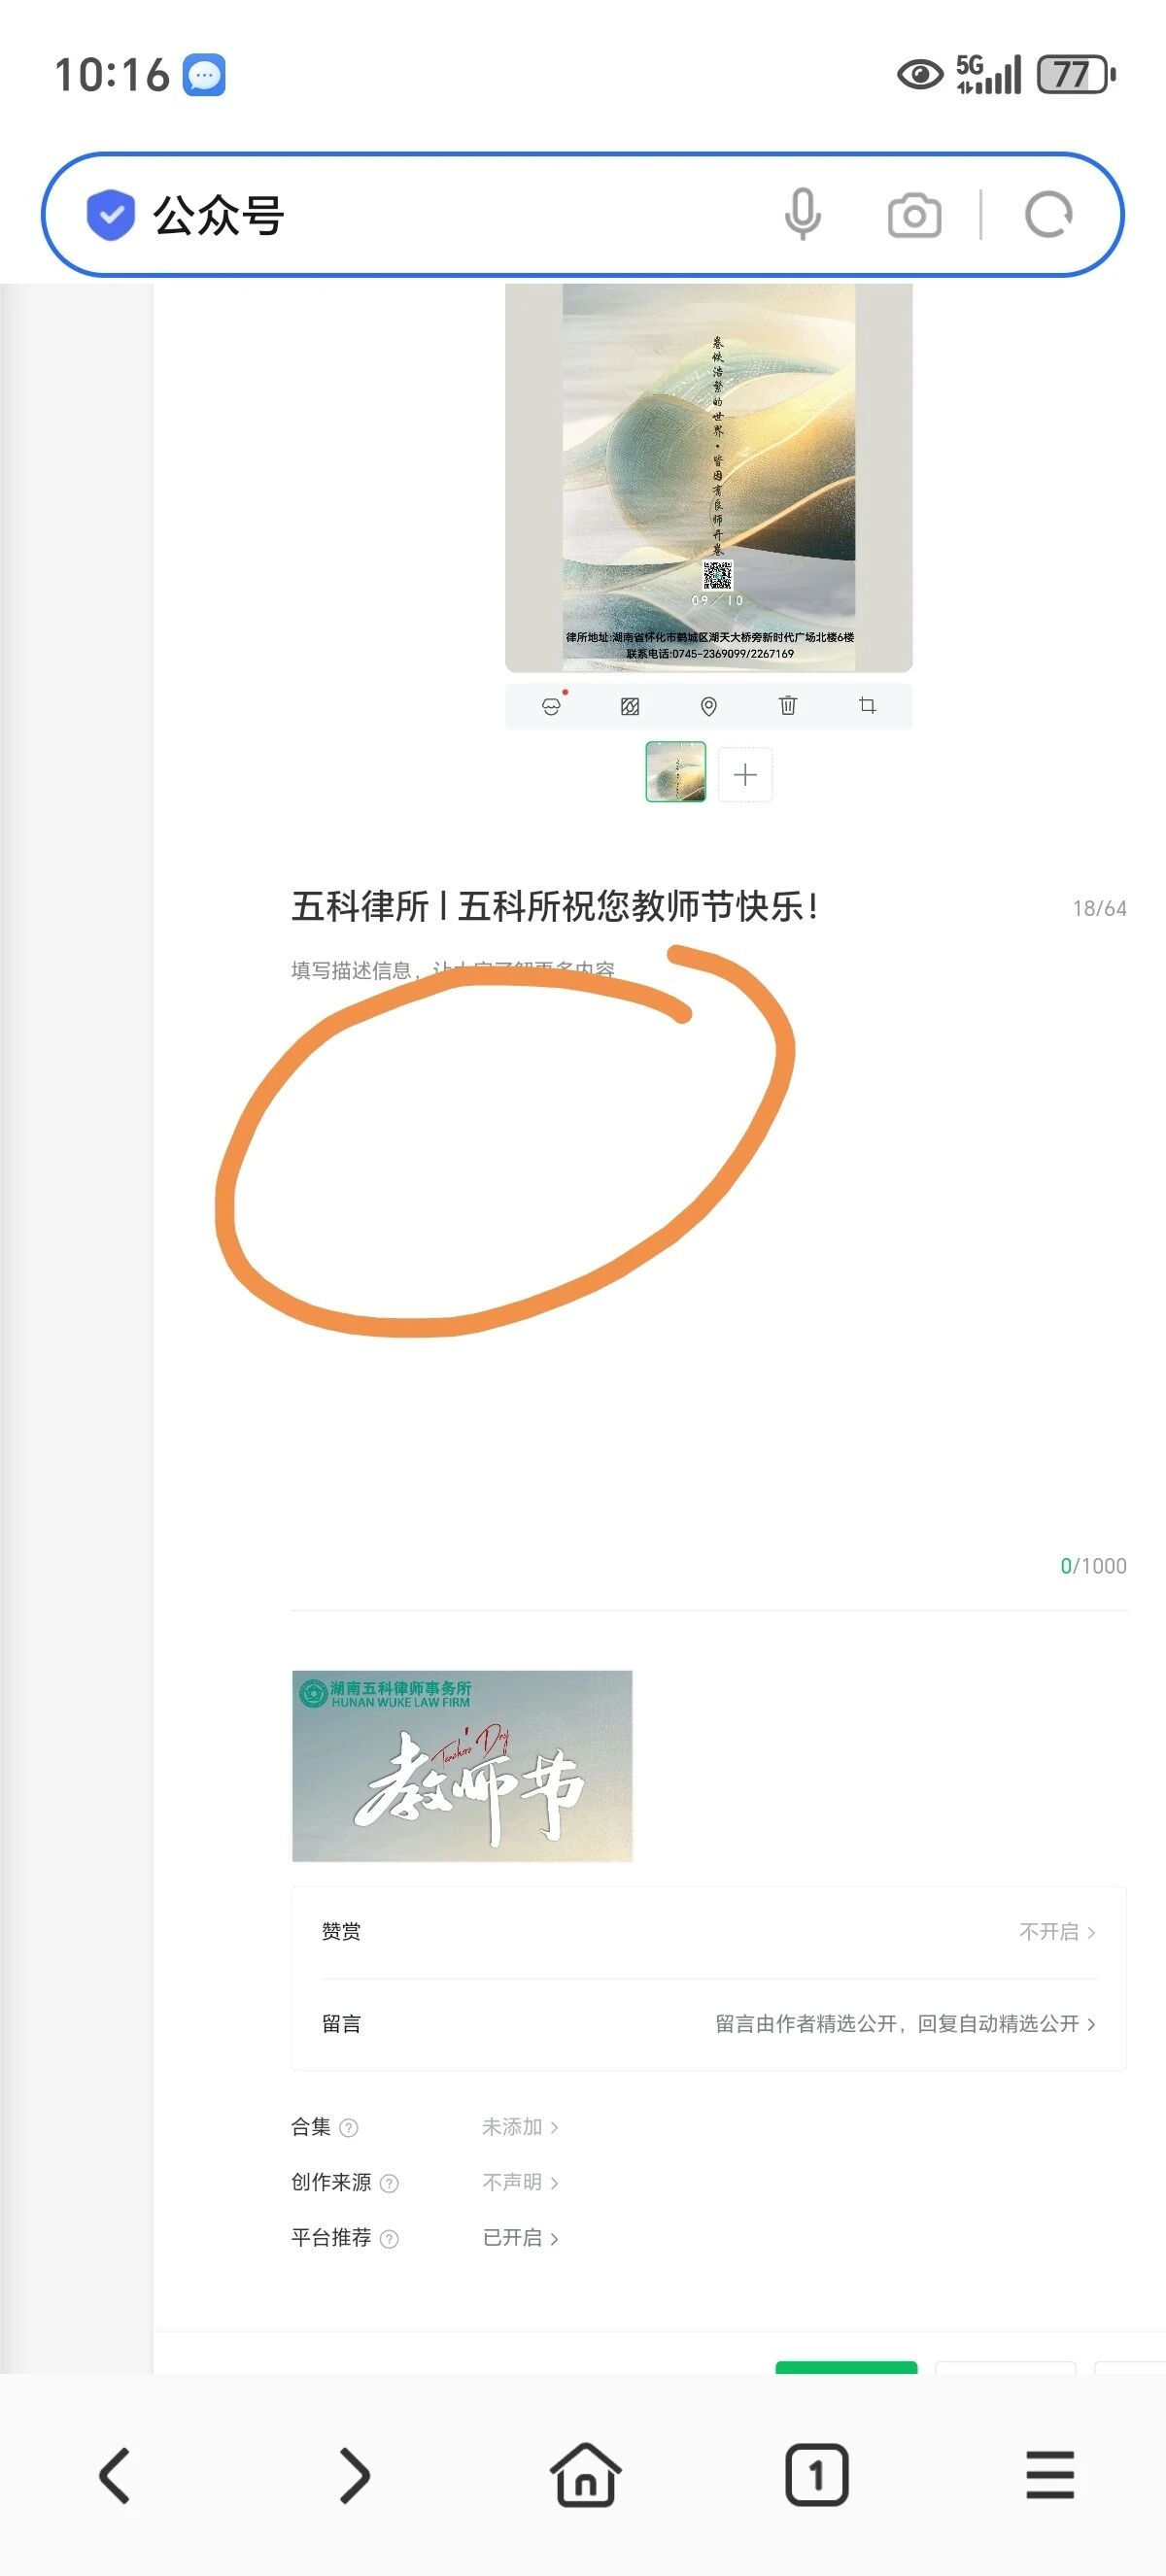Crop the uploaded image
The height and width of the screenshot is (2576, 1166).
[867, 706]
